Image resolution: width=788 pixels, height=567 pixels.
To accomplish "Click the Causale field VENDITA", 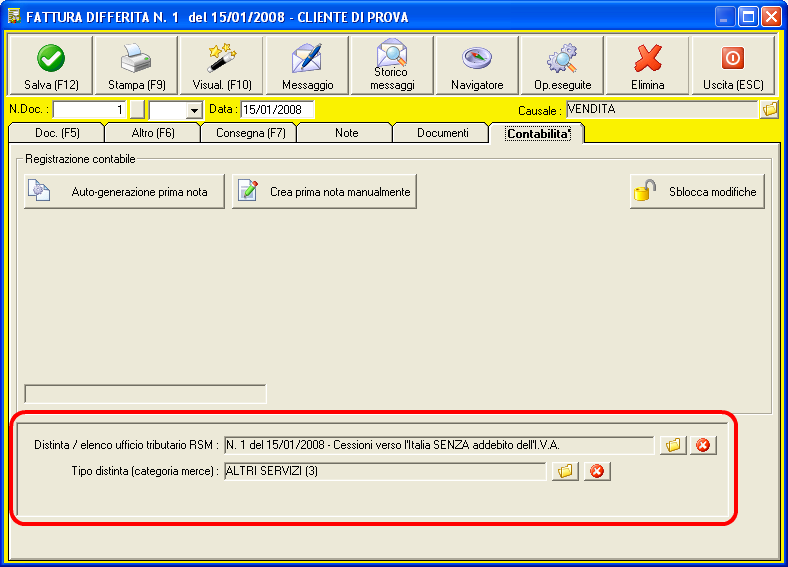I will [x=662, y=109].
